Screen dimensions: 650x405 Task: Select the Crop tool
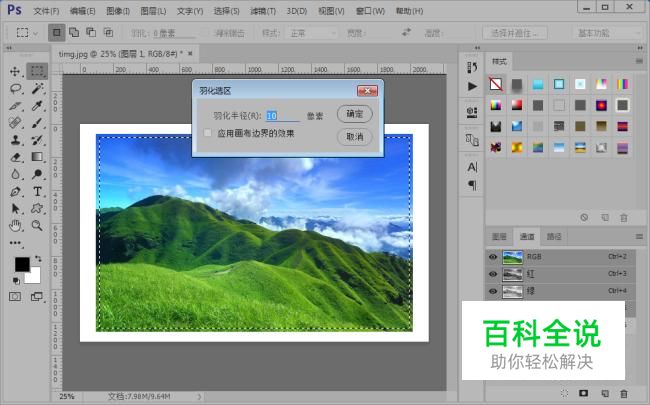tap(15, 106)
